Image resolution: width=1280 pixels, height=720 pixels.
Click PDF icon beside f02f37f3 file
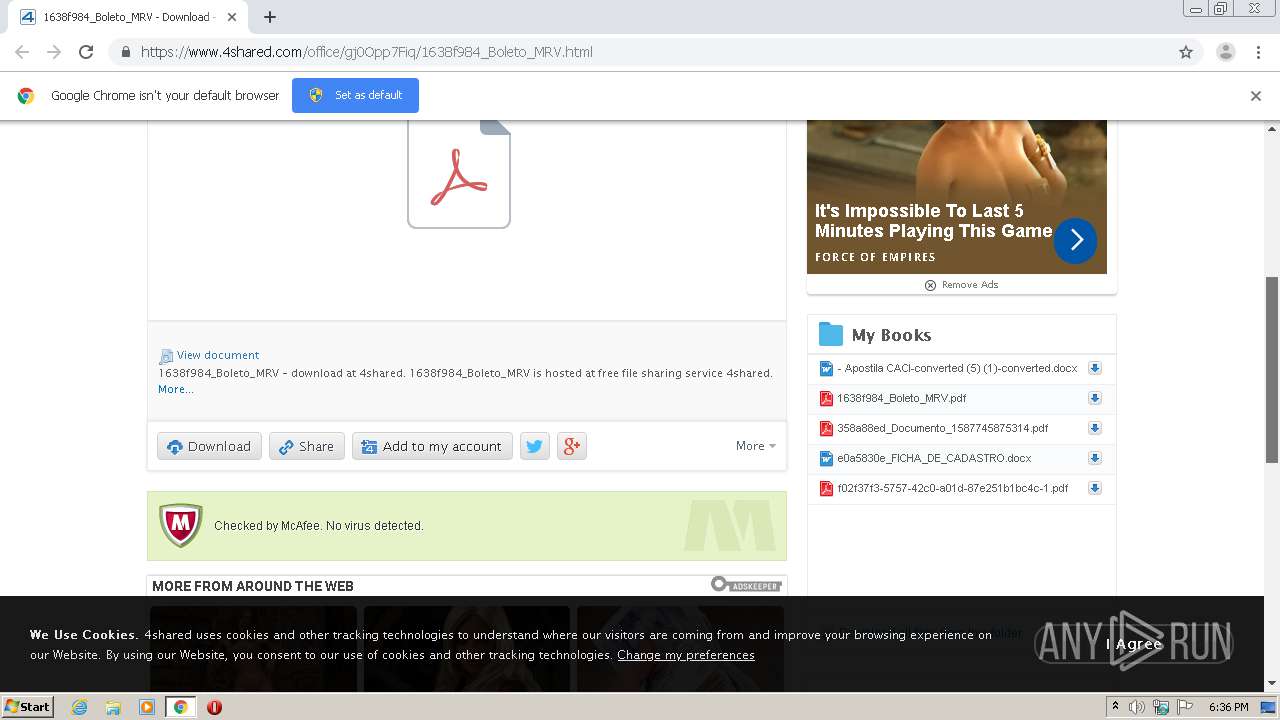826,488
